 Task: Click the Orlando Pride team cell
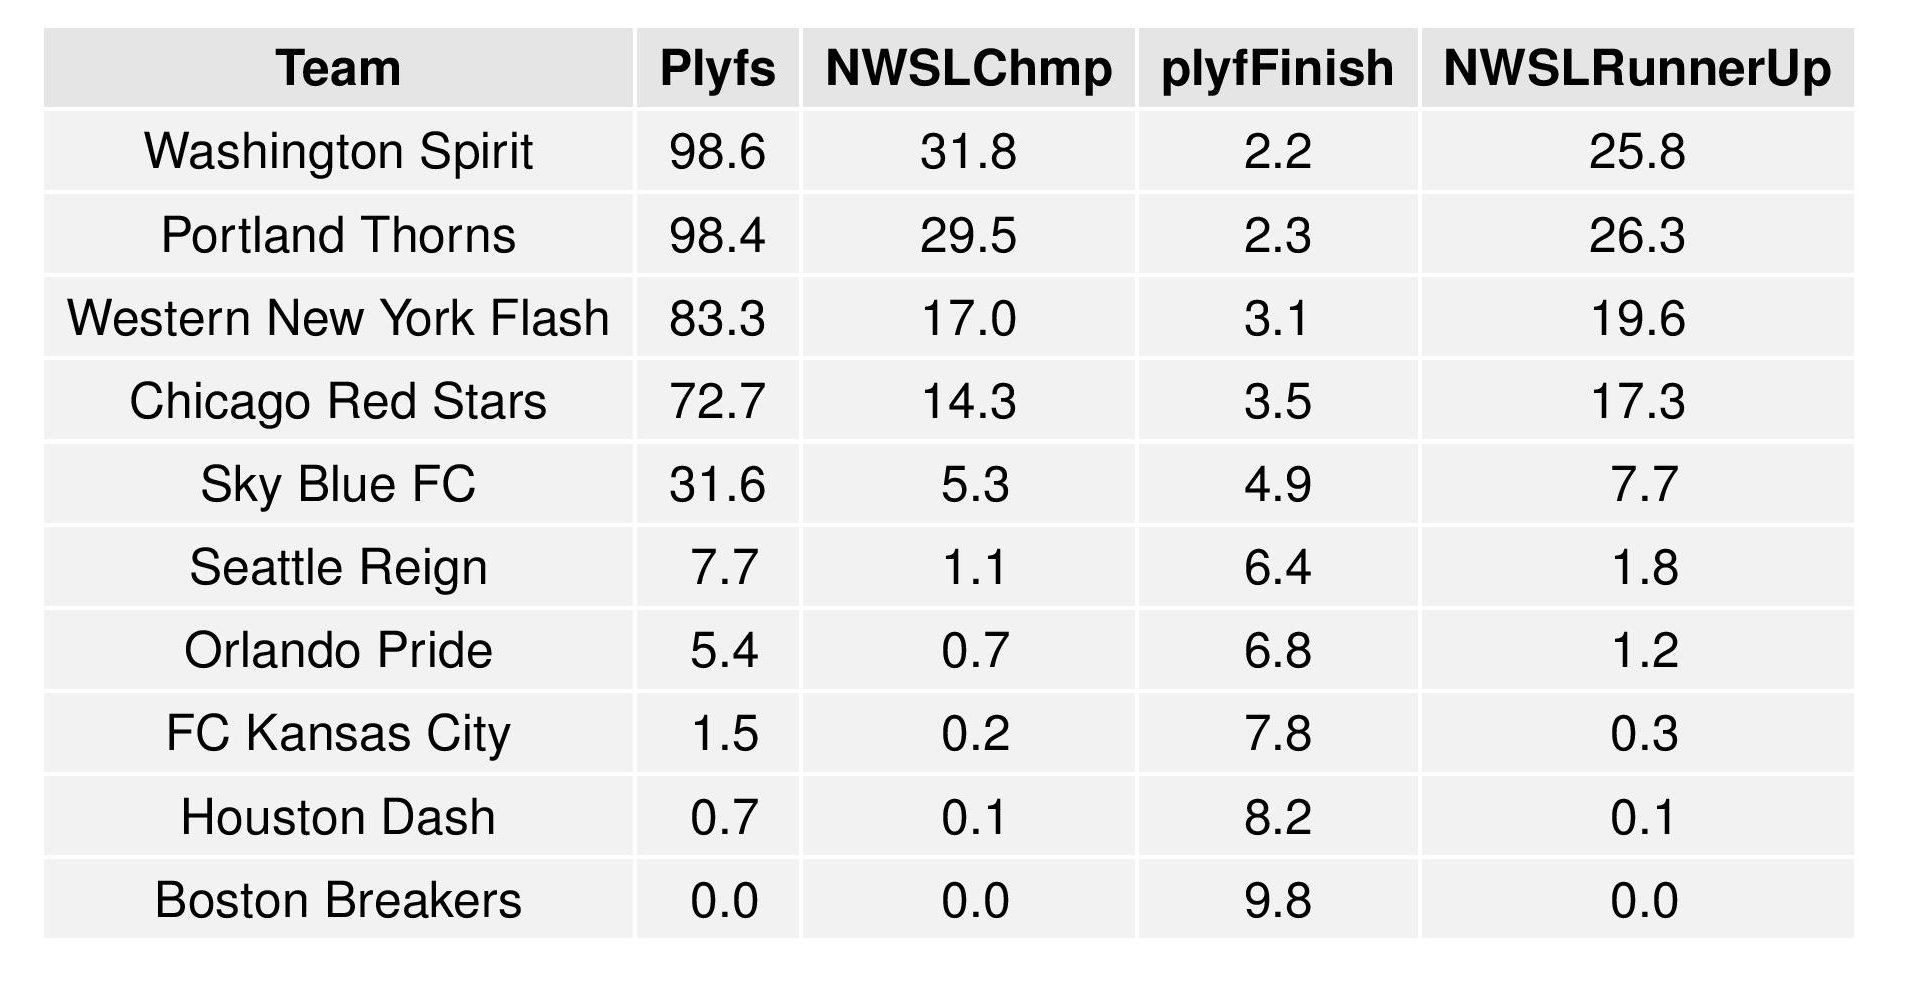(338, 651)
